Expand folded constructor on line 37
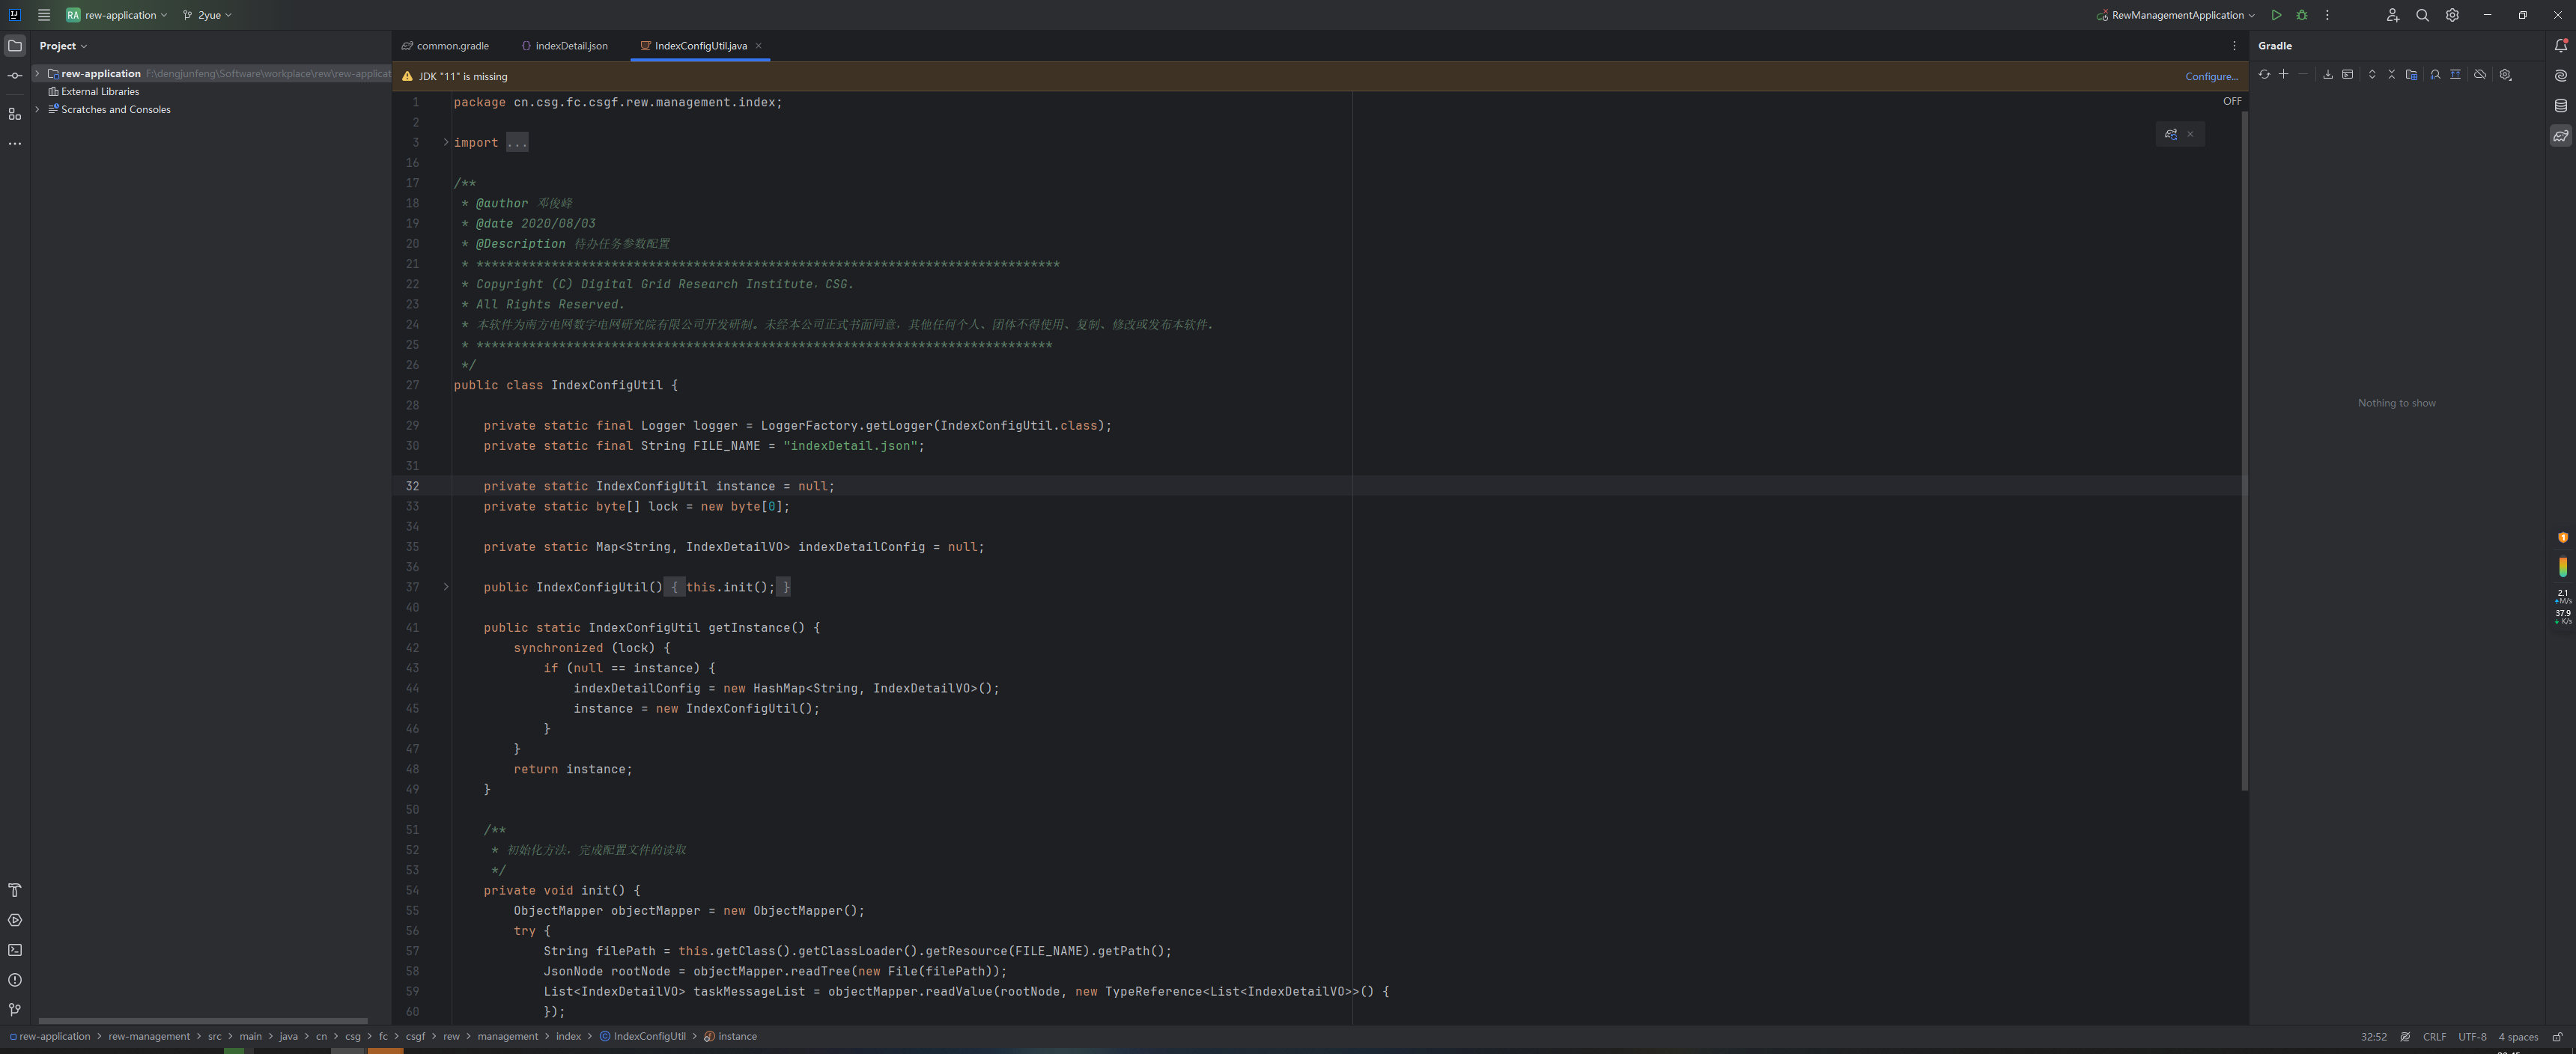The width and height of the screenshot is (2576, 1054). pos(446,587)
